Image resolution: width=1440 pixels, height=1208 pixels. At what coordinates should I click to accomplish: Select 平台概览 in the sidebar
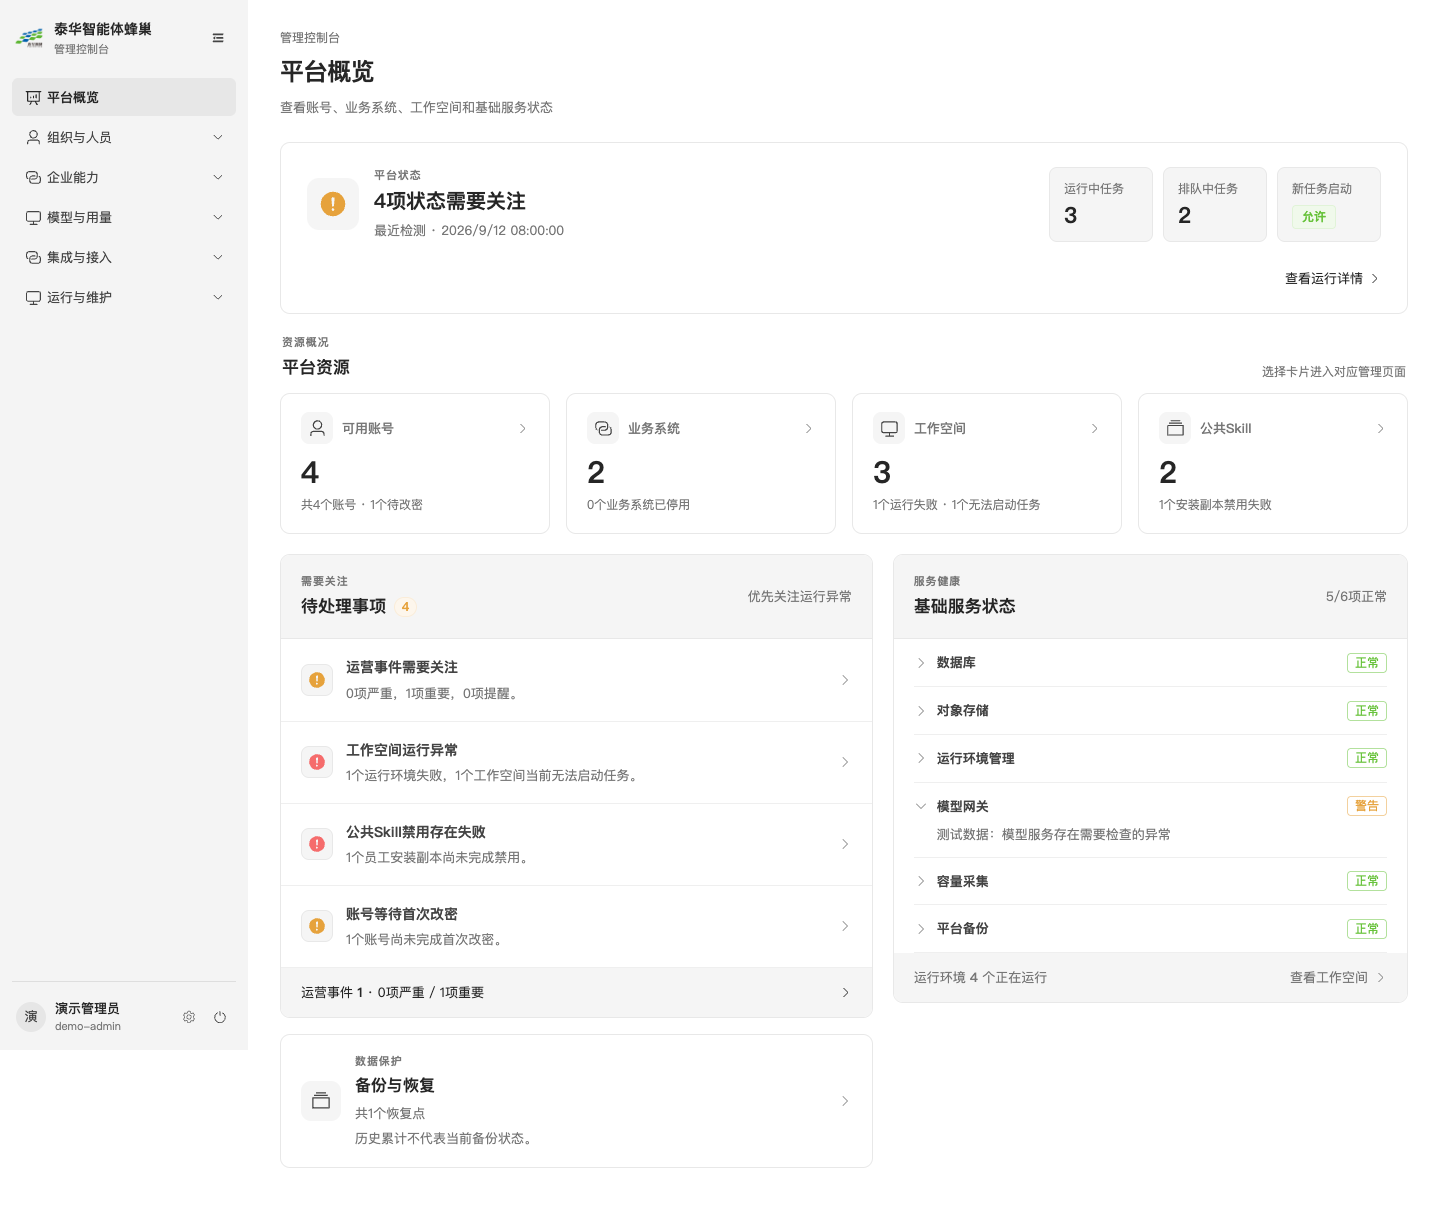click(x=124, y=97)
